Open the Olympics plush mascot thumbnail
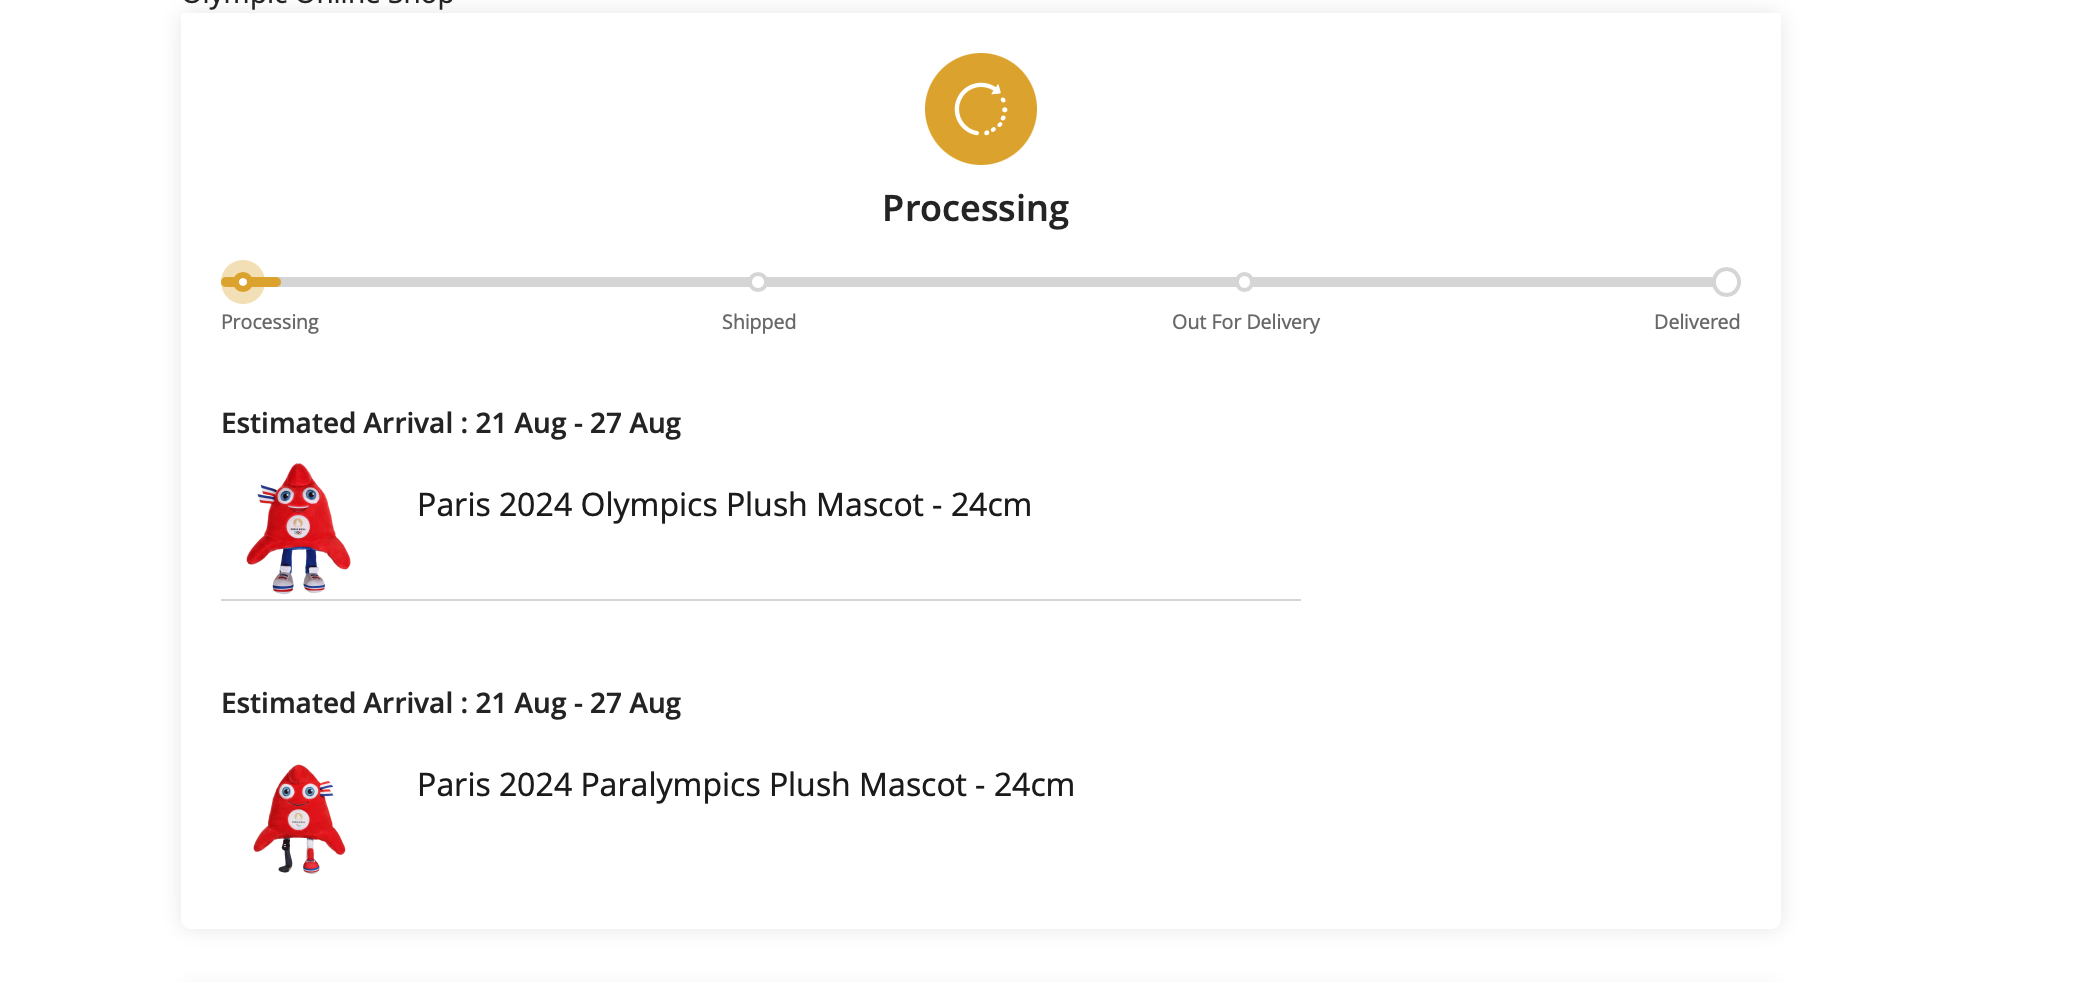The image size is (2084, 982). click(298, 527)
